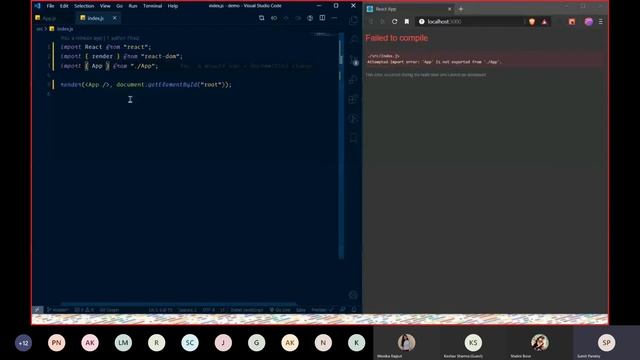The image size is (640, 360).
Task: Open the browser hamburger menu
Action: point(600,22)
